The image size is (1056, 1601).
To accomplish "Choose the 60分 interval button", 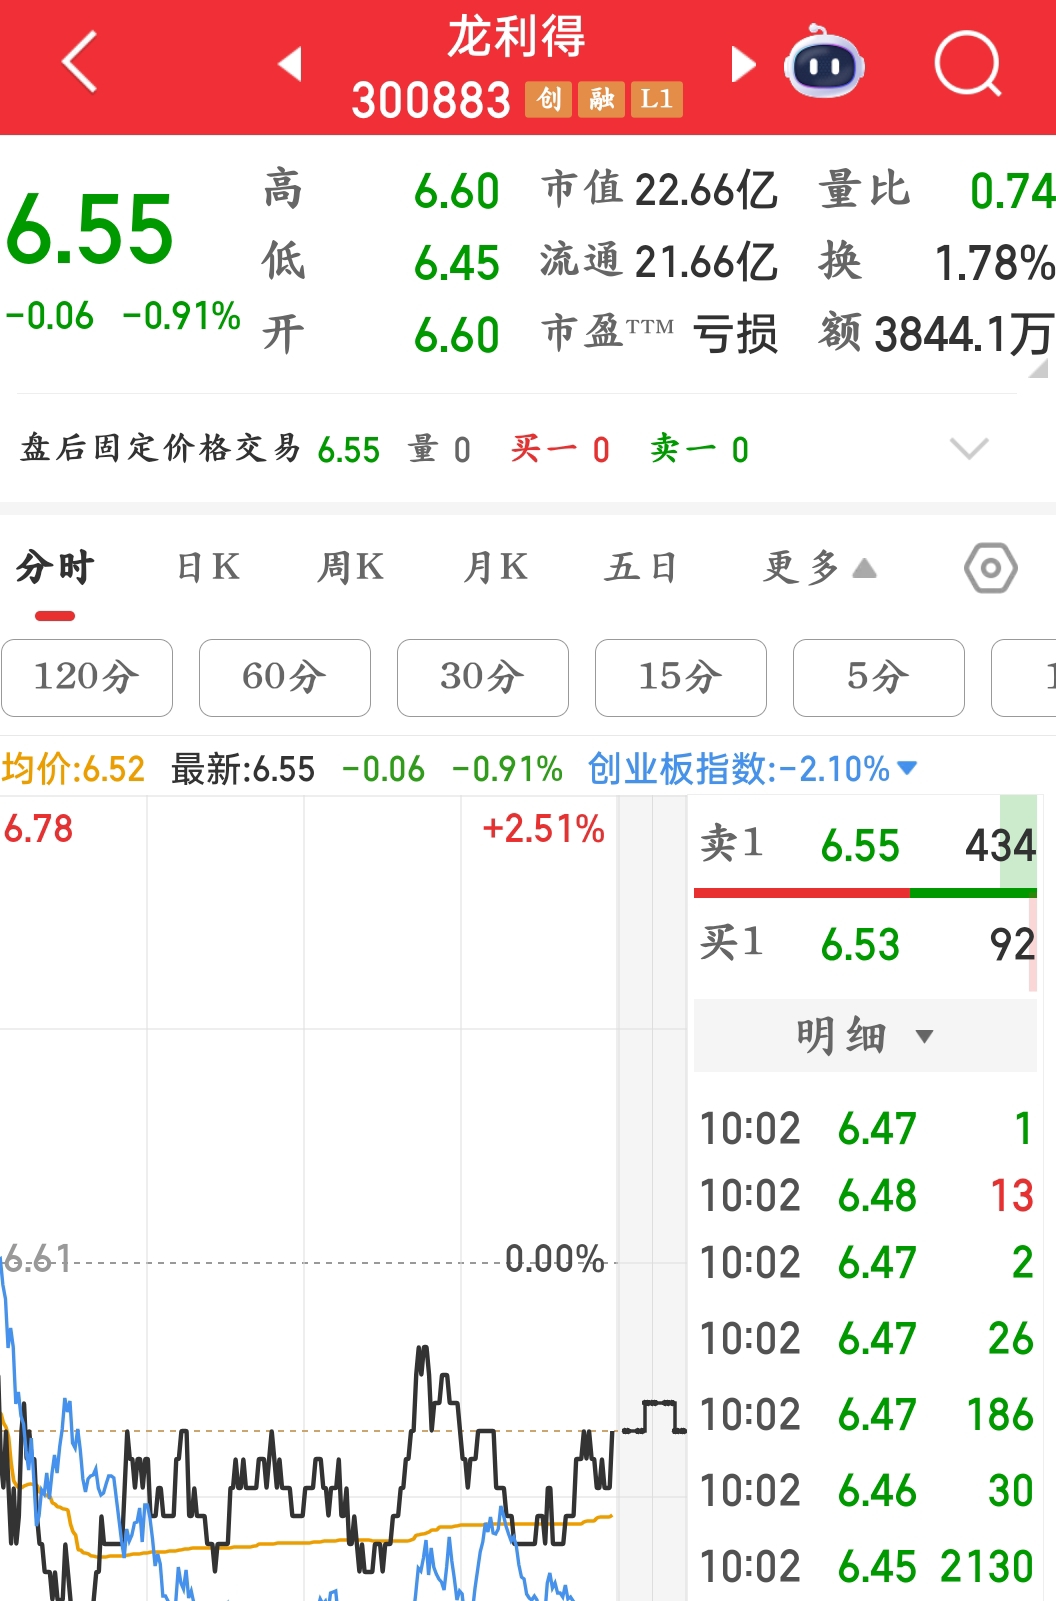I will point(285,678).
